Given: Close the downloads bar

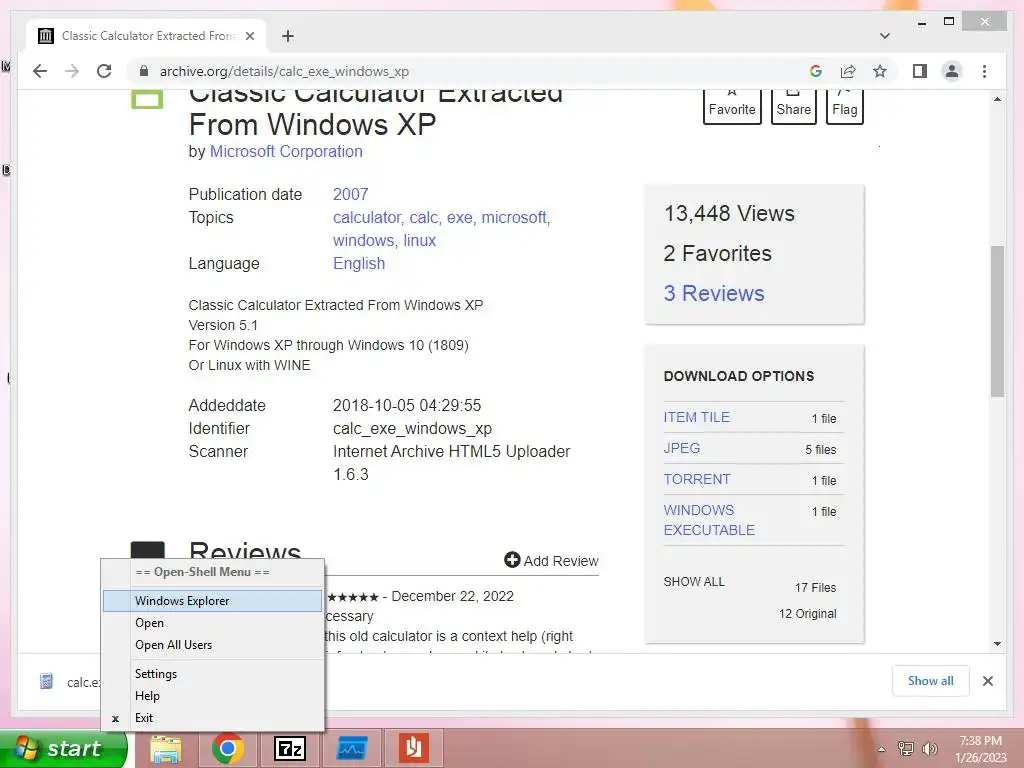Looking at the screenshot, I should [x=987, y=681].
